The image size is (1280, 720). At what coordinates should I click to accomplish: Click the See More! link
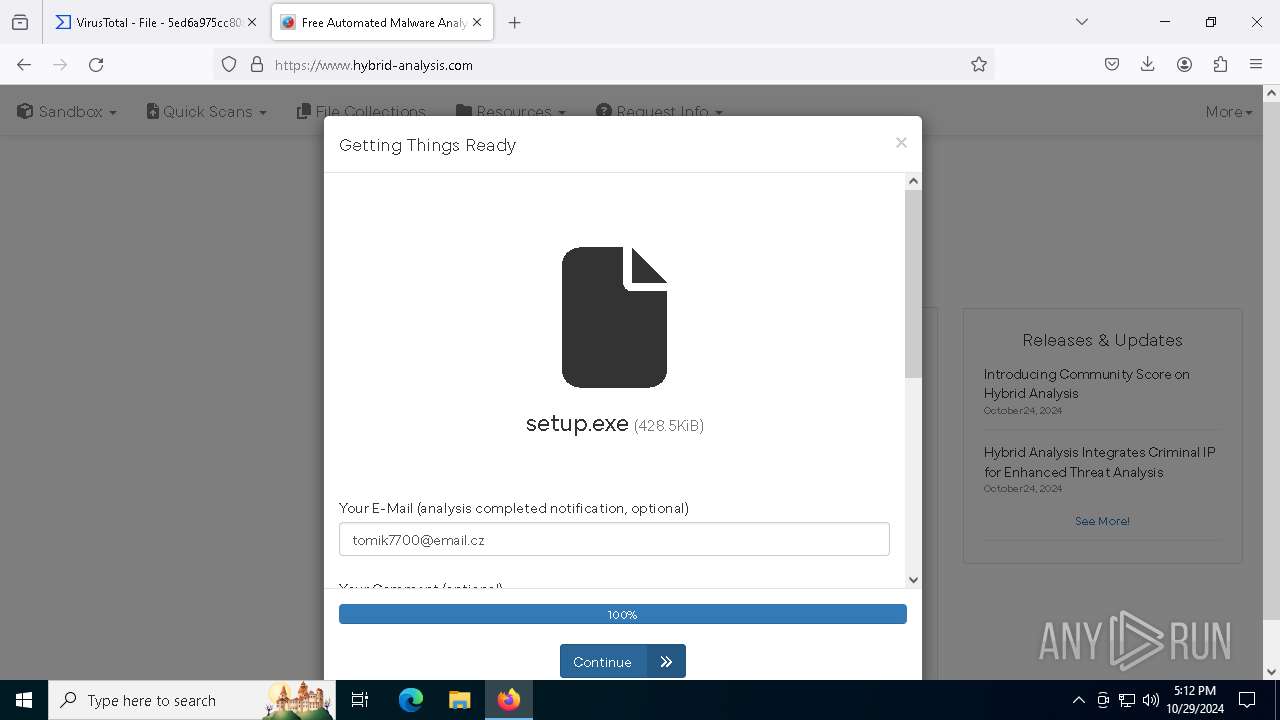tap(1102, 521)
